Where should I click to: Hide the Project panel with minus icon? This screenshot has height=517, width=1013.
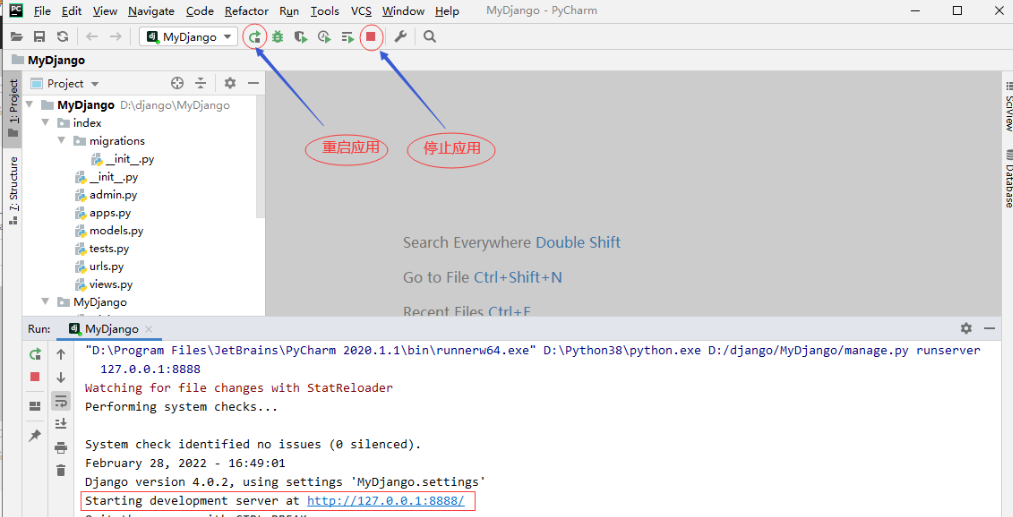253,83
